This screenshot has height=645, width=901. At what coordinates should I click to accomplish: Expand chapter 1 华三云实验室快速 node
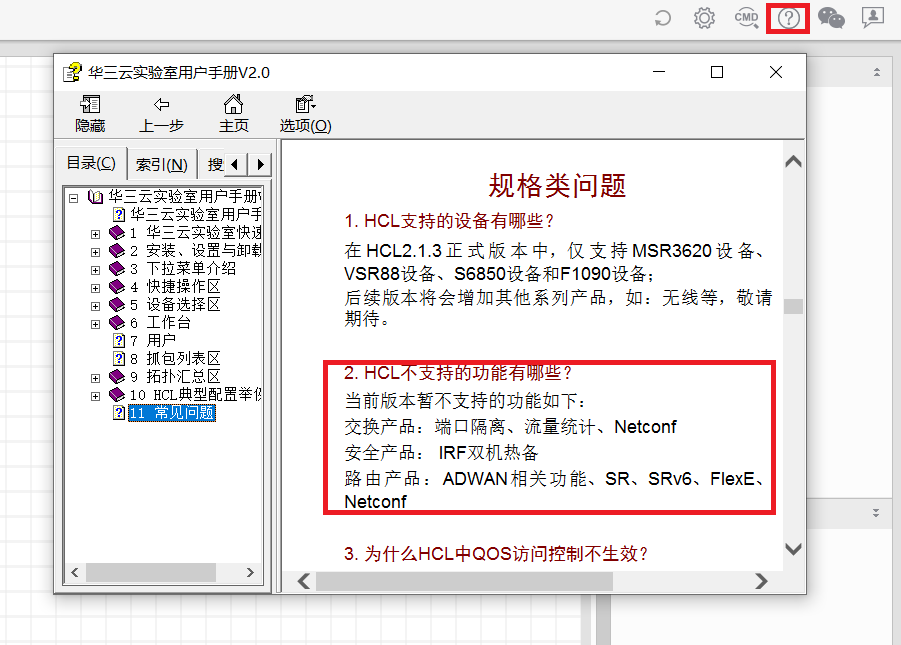pos(95,234)
